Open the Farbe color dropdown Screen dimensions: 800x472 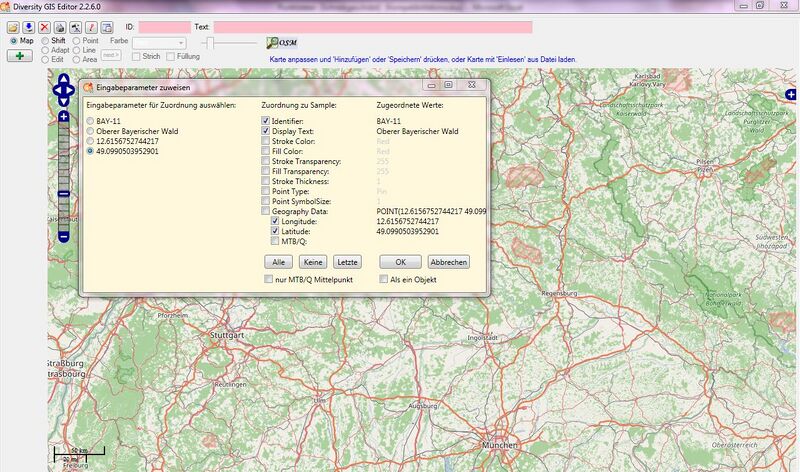(x=159, y=43)
